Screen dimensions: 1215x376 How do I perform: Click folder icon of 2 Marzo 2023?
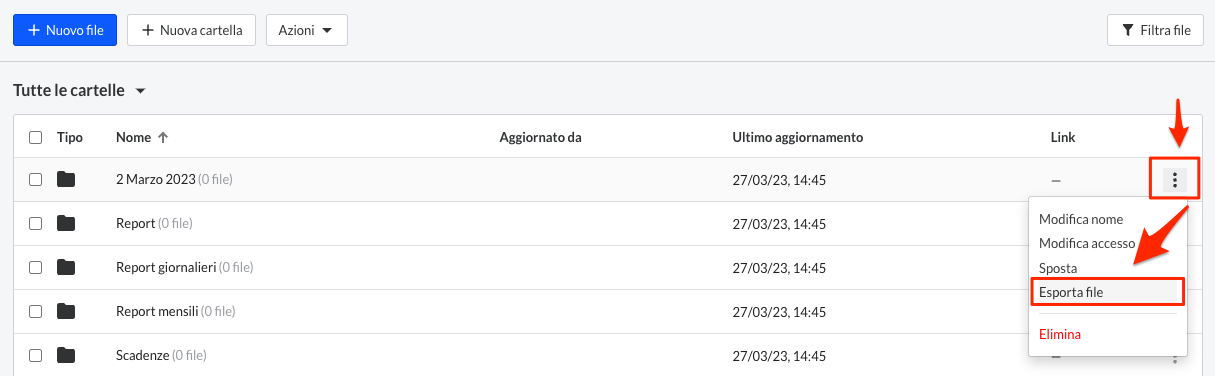pyautogui.click(x=66, y=179)
